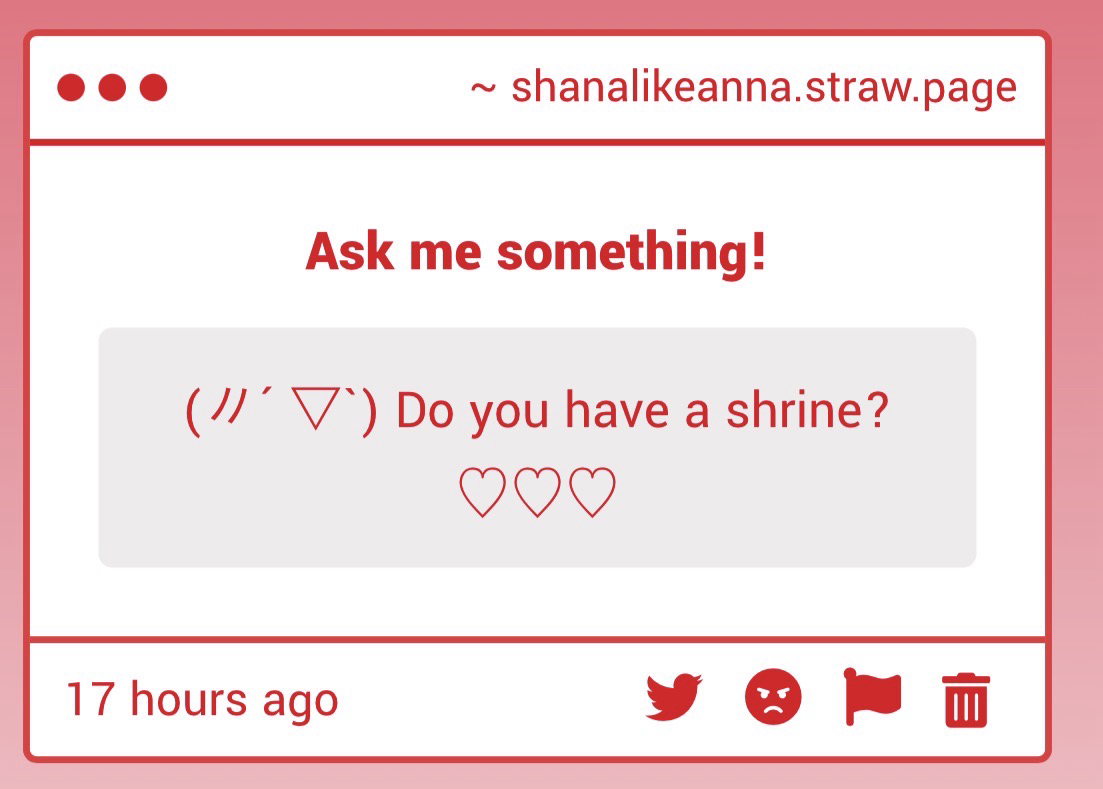
Task: Click the third red dot in header
Action: pos(153,88)
